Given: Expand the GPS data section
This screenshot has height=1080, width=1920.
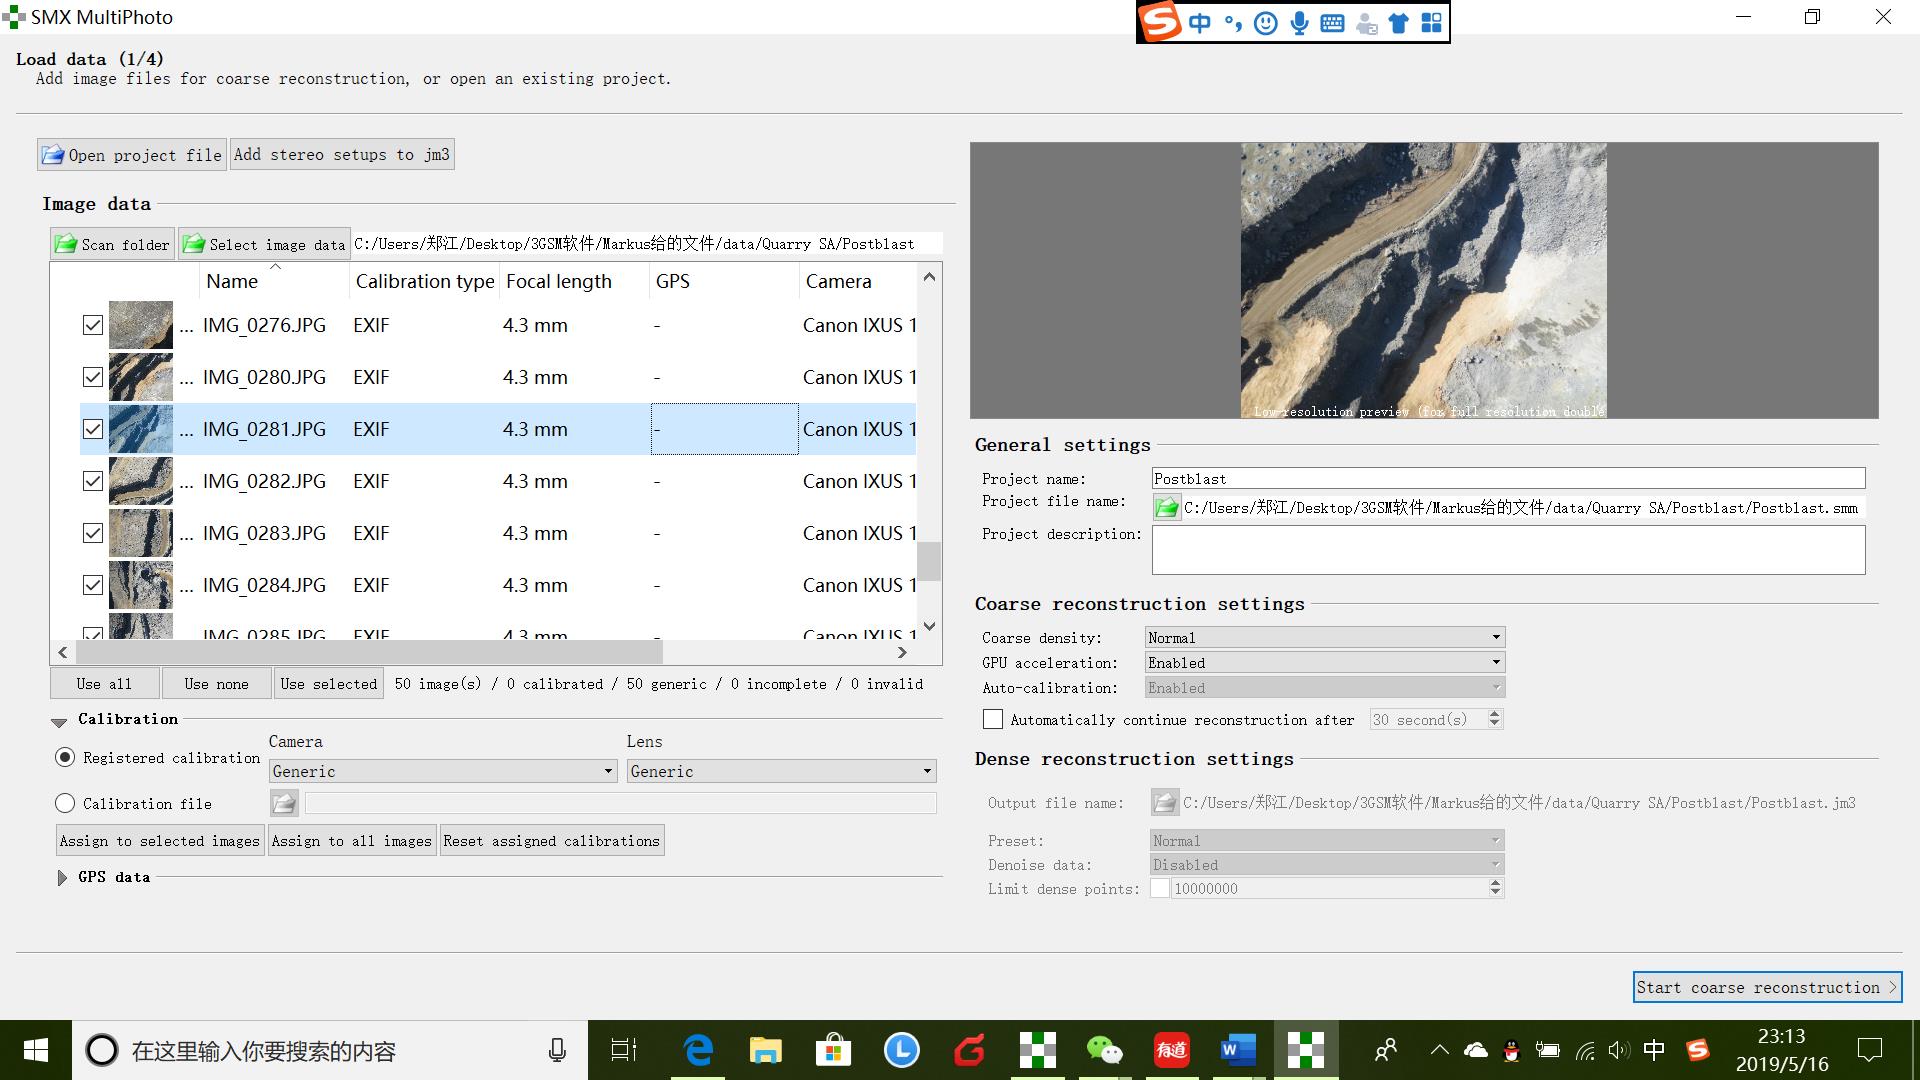Looking at the screenshot, I should [x=62, y=877].
